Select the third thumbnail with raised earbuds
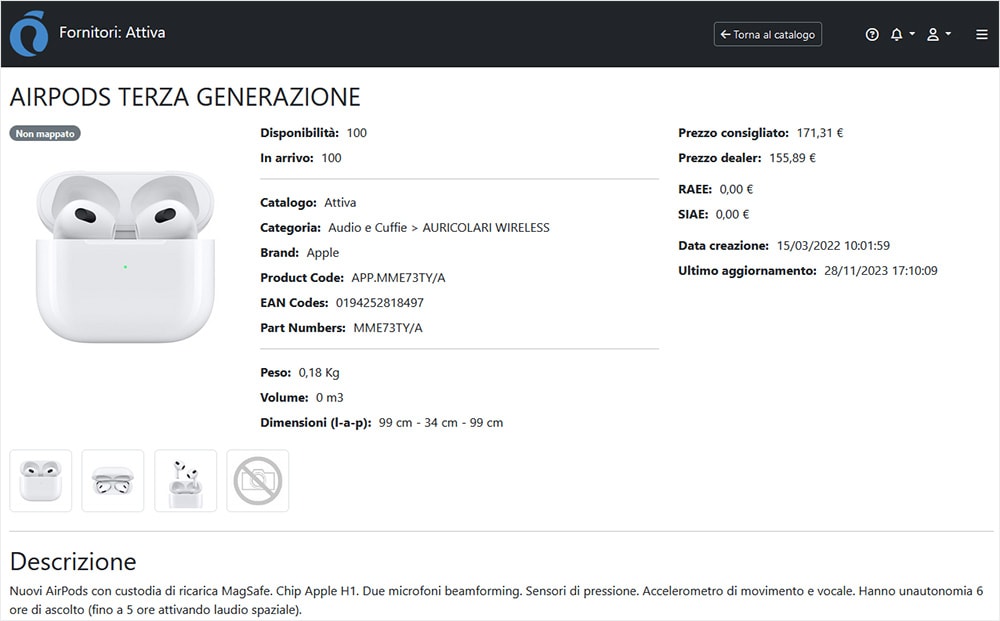 coord(185,481)
